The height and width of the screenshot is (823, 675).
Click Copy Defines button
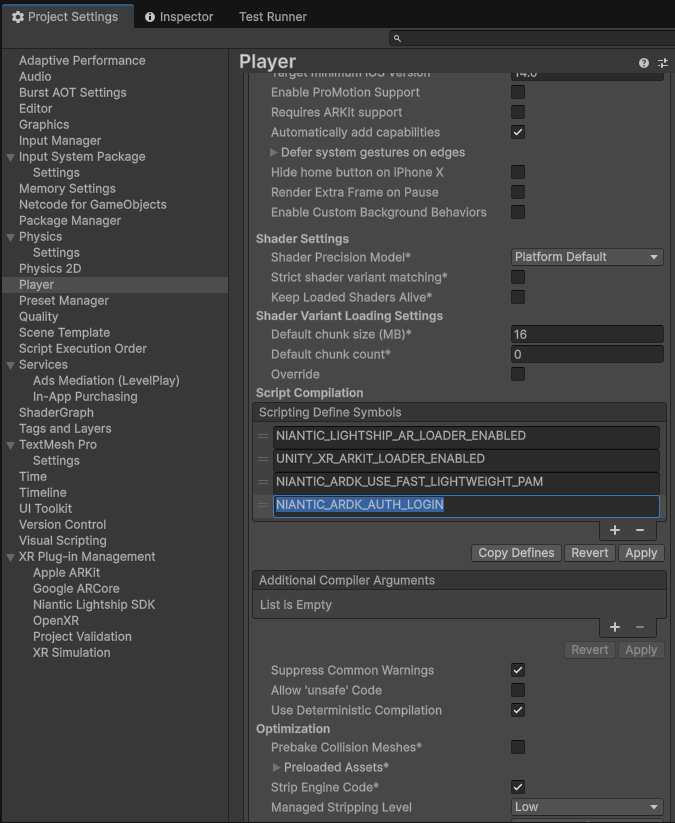coord(516,553)
